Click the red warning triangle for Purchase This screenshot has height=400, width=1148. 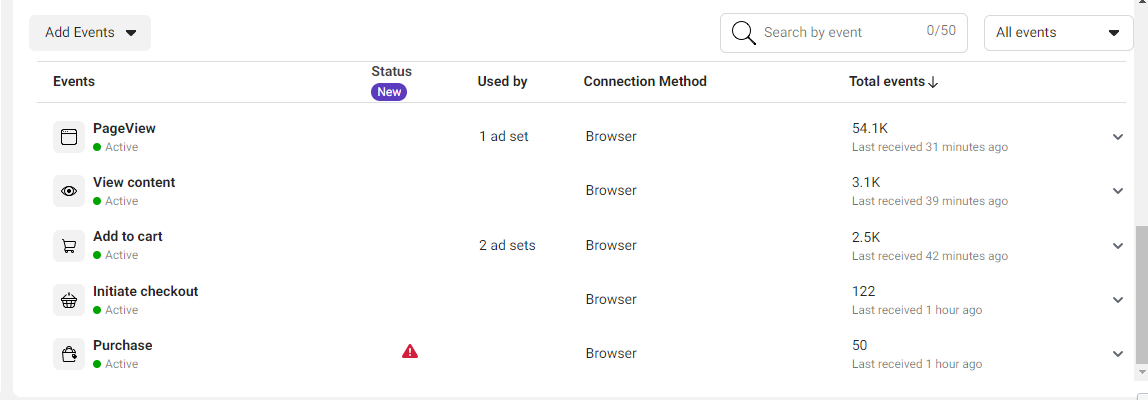tap(410, 352)
